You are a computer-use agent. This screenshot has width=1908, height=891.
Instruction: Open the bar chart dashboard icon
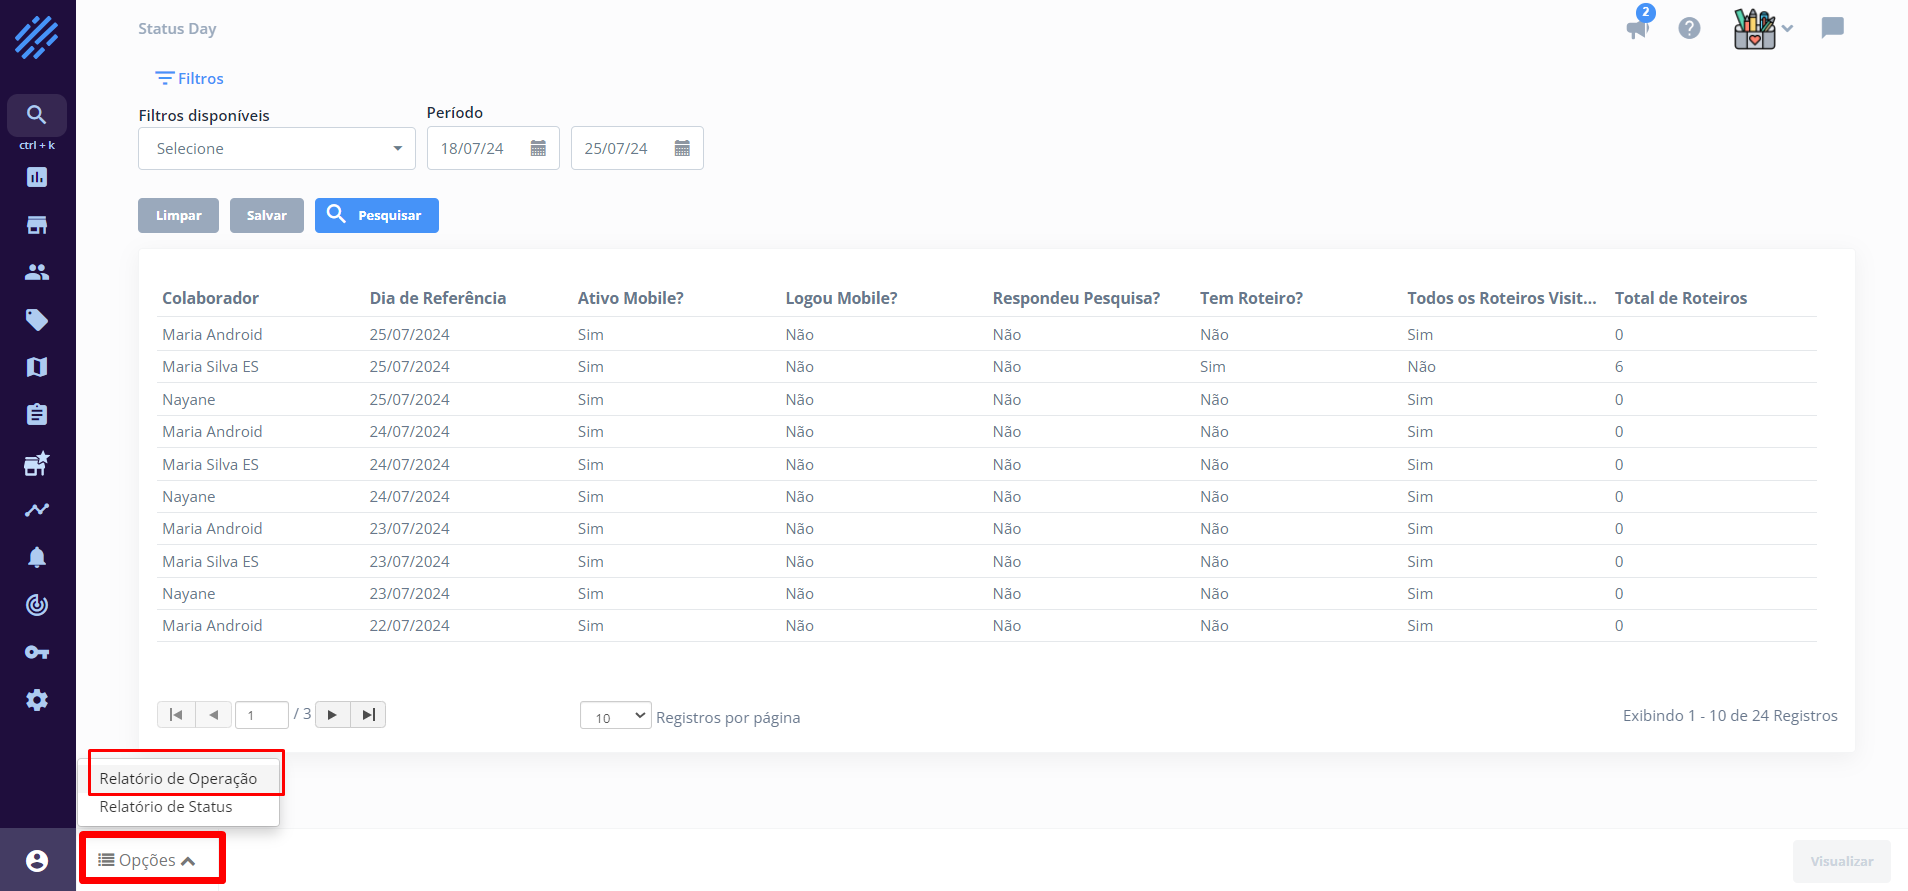(37, 177)
